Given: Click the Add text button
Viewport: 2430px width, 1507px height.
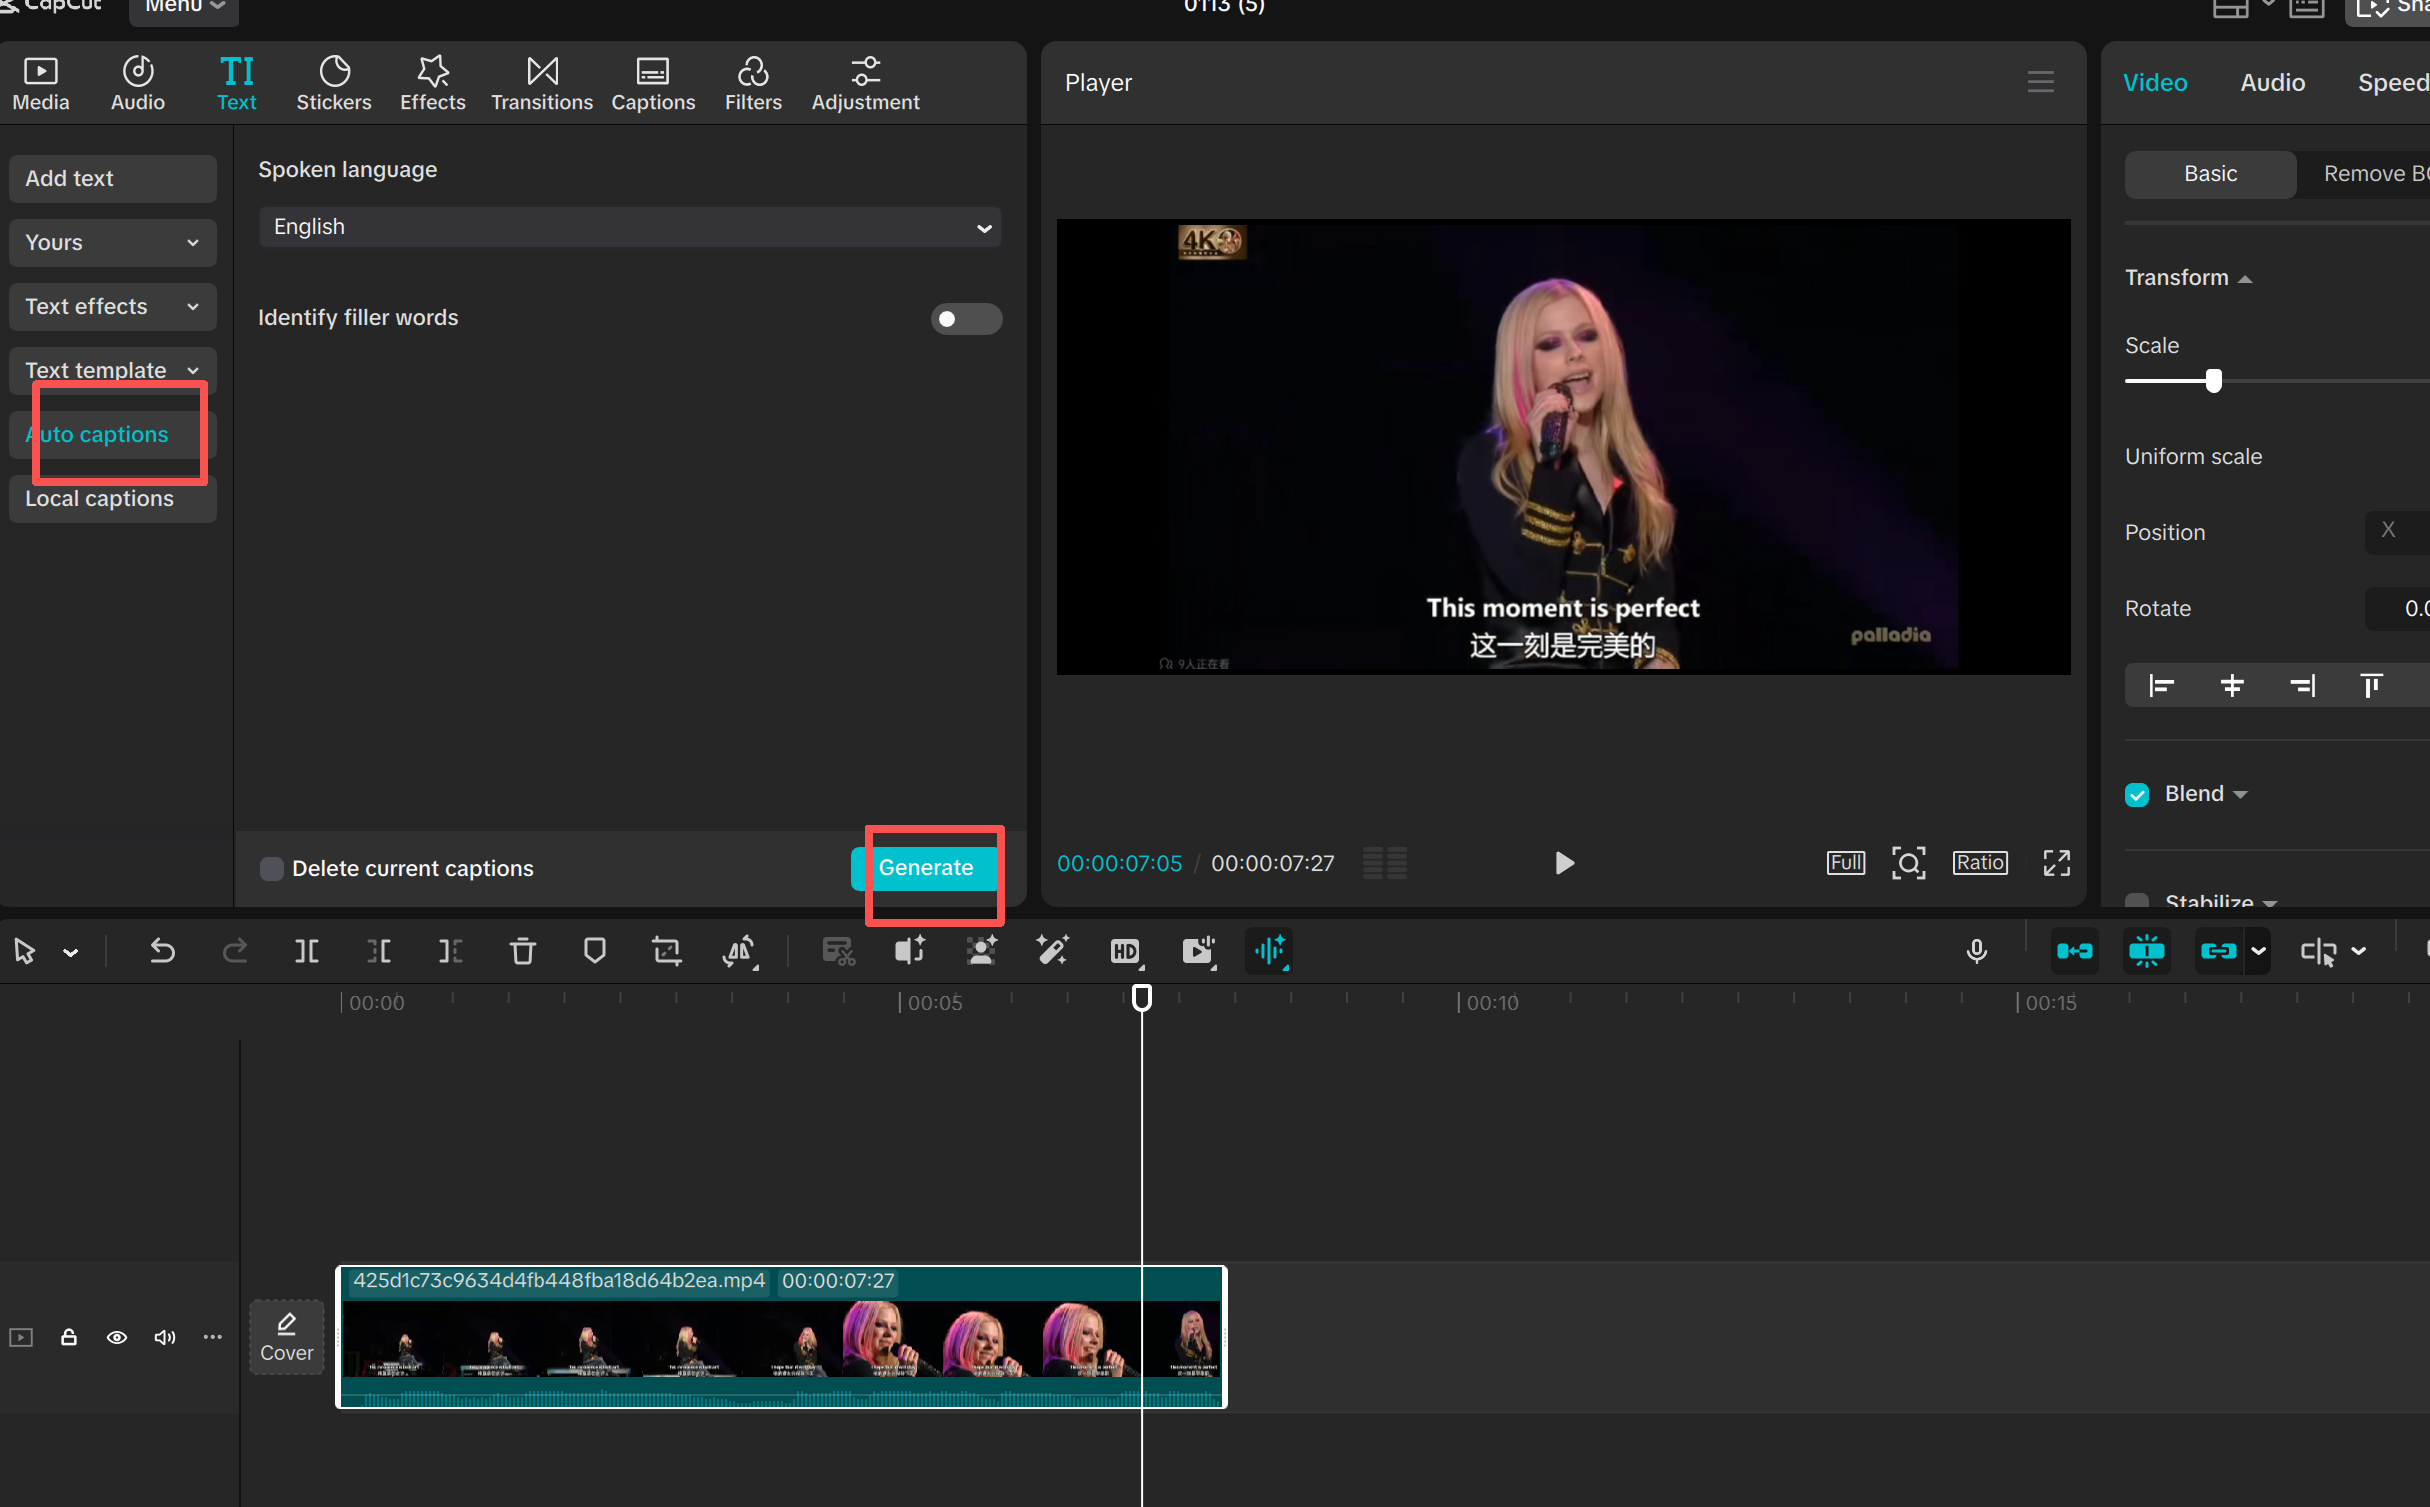Looking at the screenshot, I should click(x=112, y=179).
